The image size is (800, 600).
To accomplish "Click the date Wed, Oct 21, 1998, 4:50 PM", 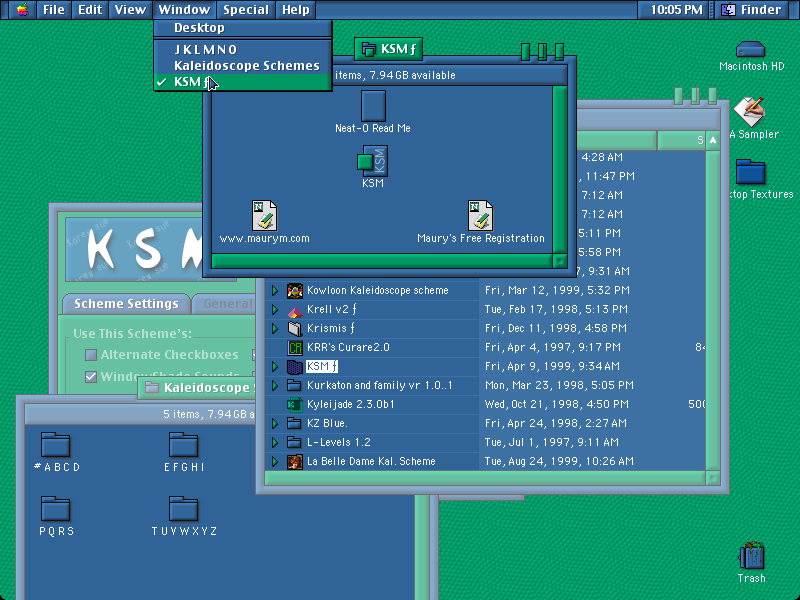I will [557, 405].
